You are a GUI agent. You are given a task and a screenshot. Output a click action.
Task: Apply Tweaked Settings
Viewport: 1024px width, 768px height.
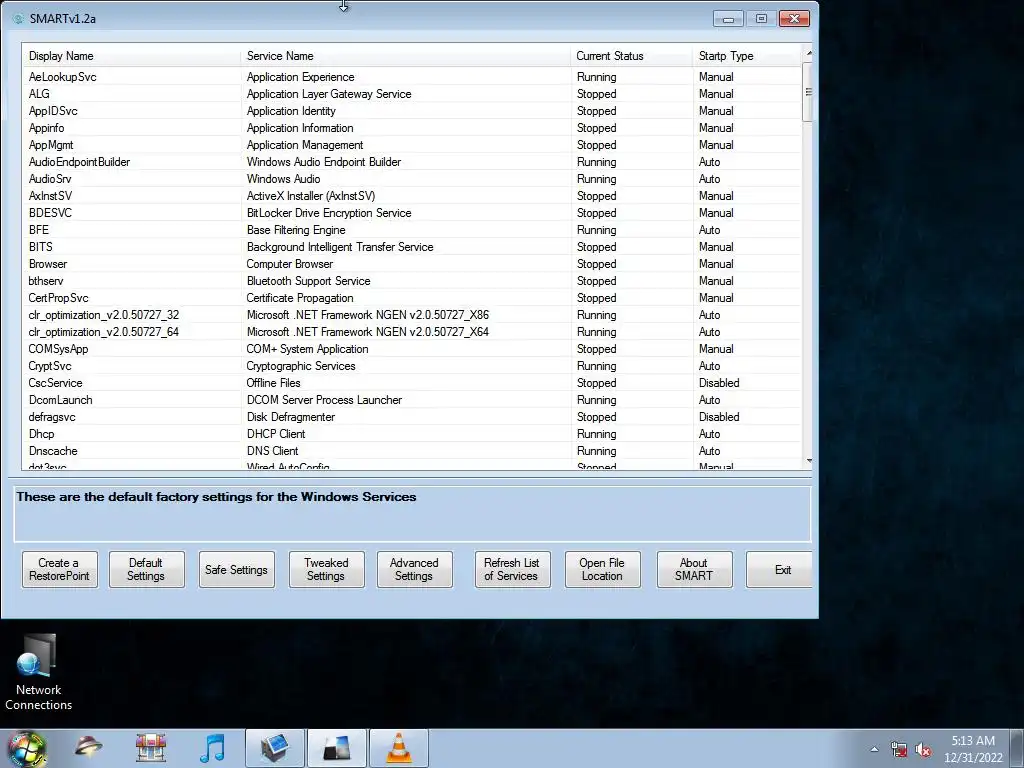click(327, 569)
